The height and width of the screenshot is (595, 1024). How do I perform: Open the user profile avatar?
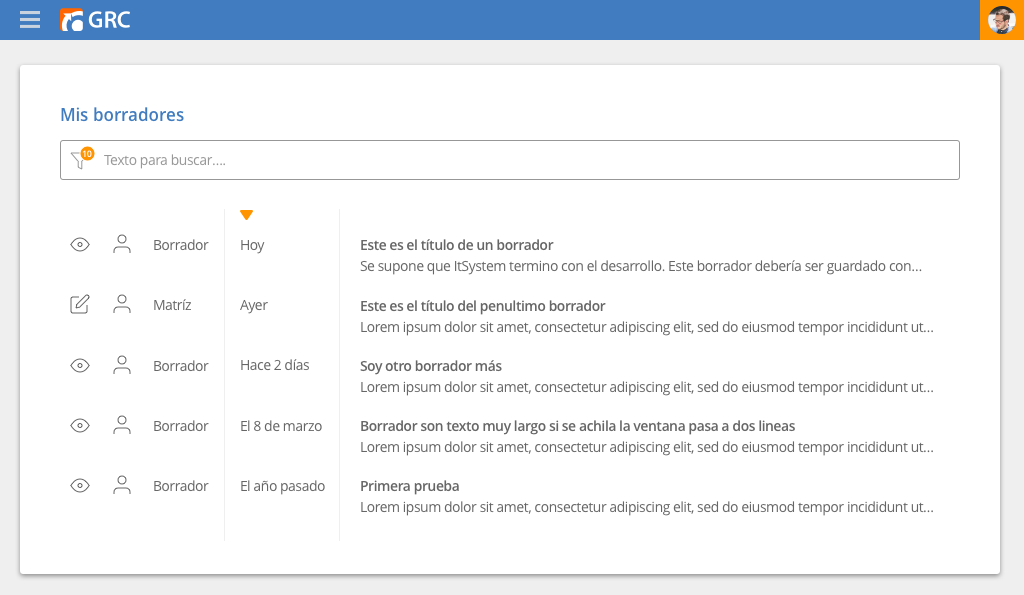coord(1001,20)
